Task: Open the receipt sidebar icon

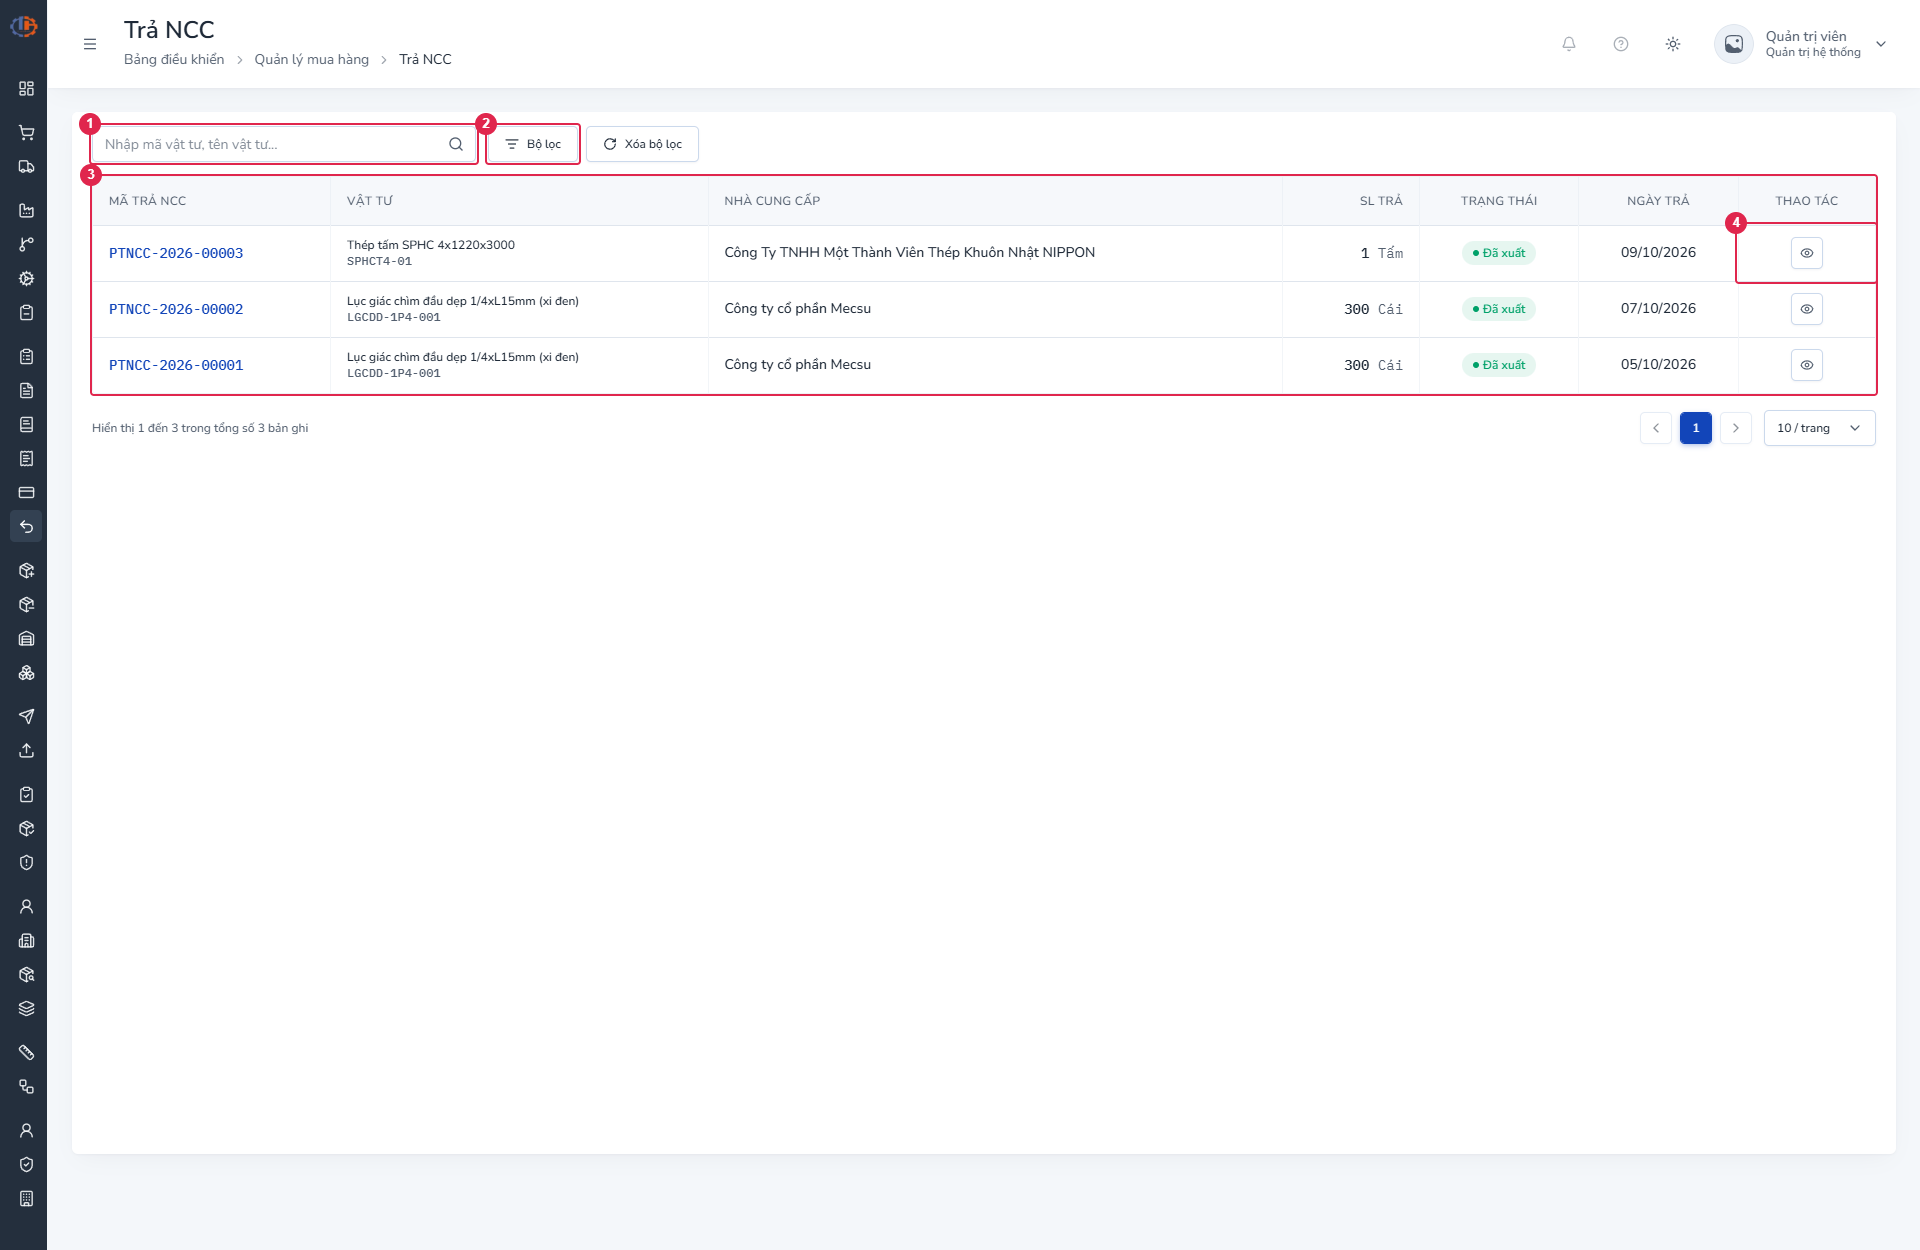Action: 26,459
